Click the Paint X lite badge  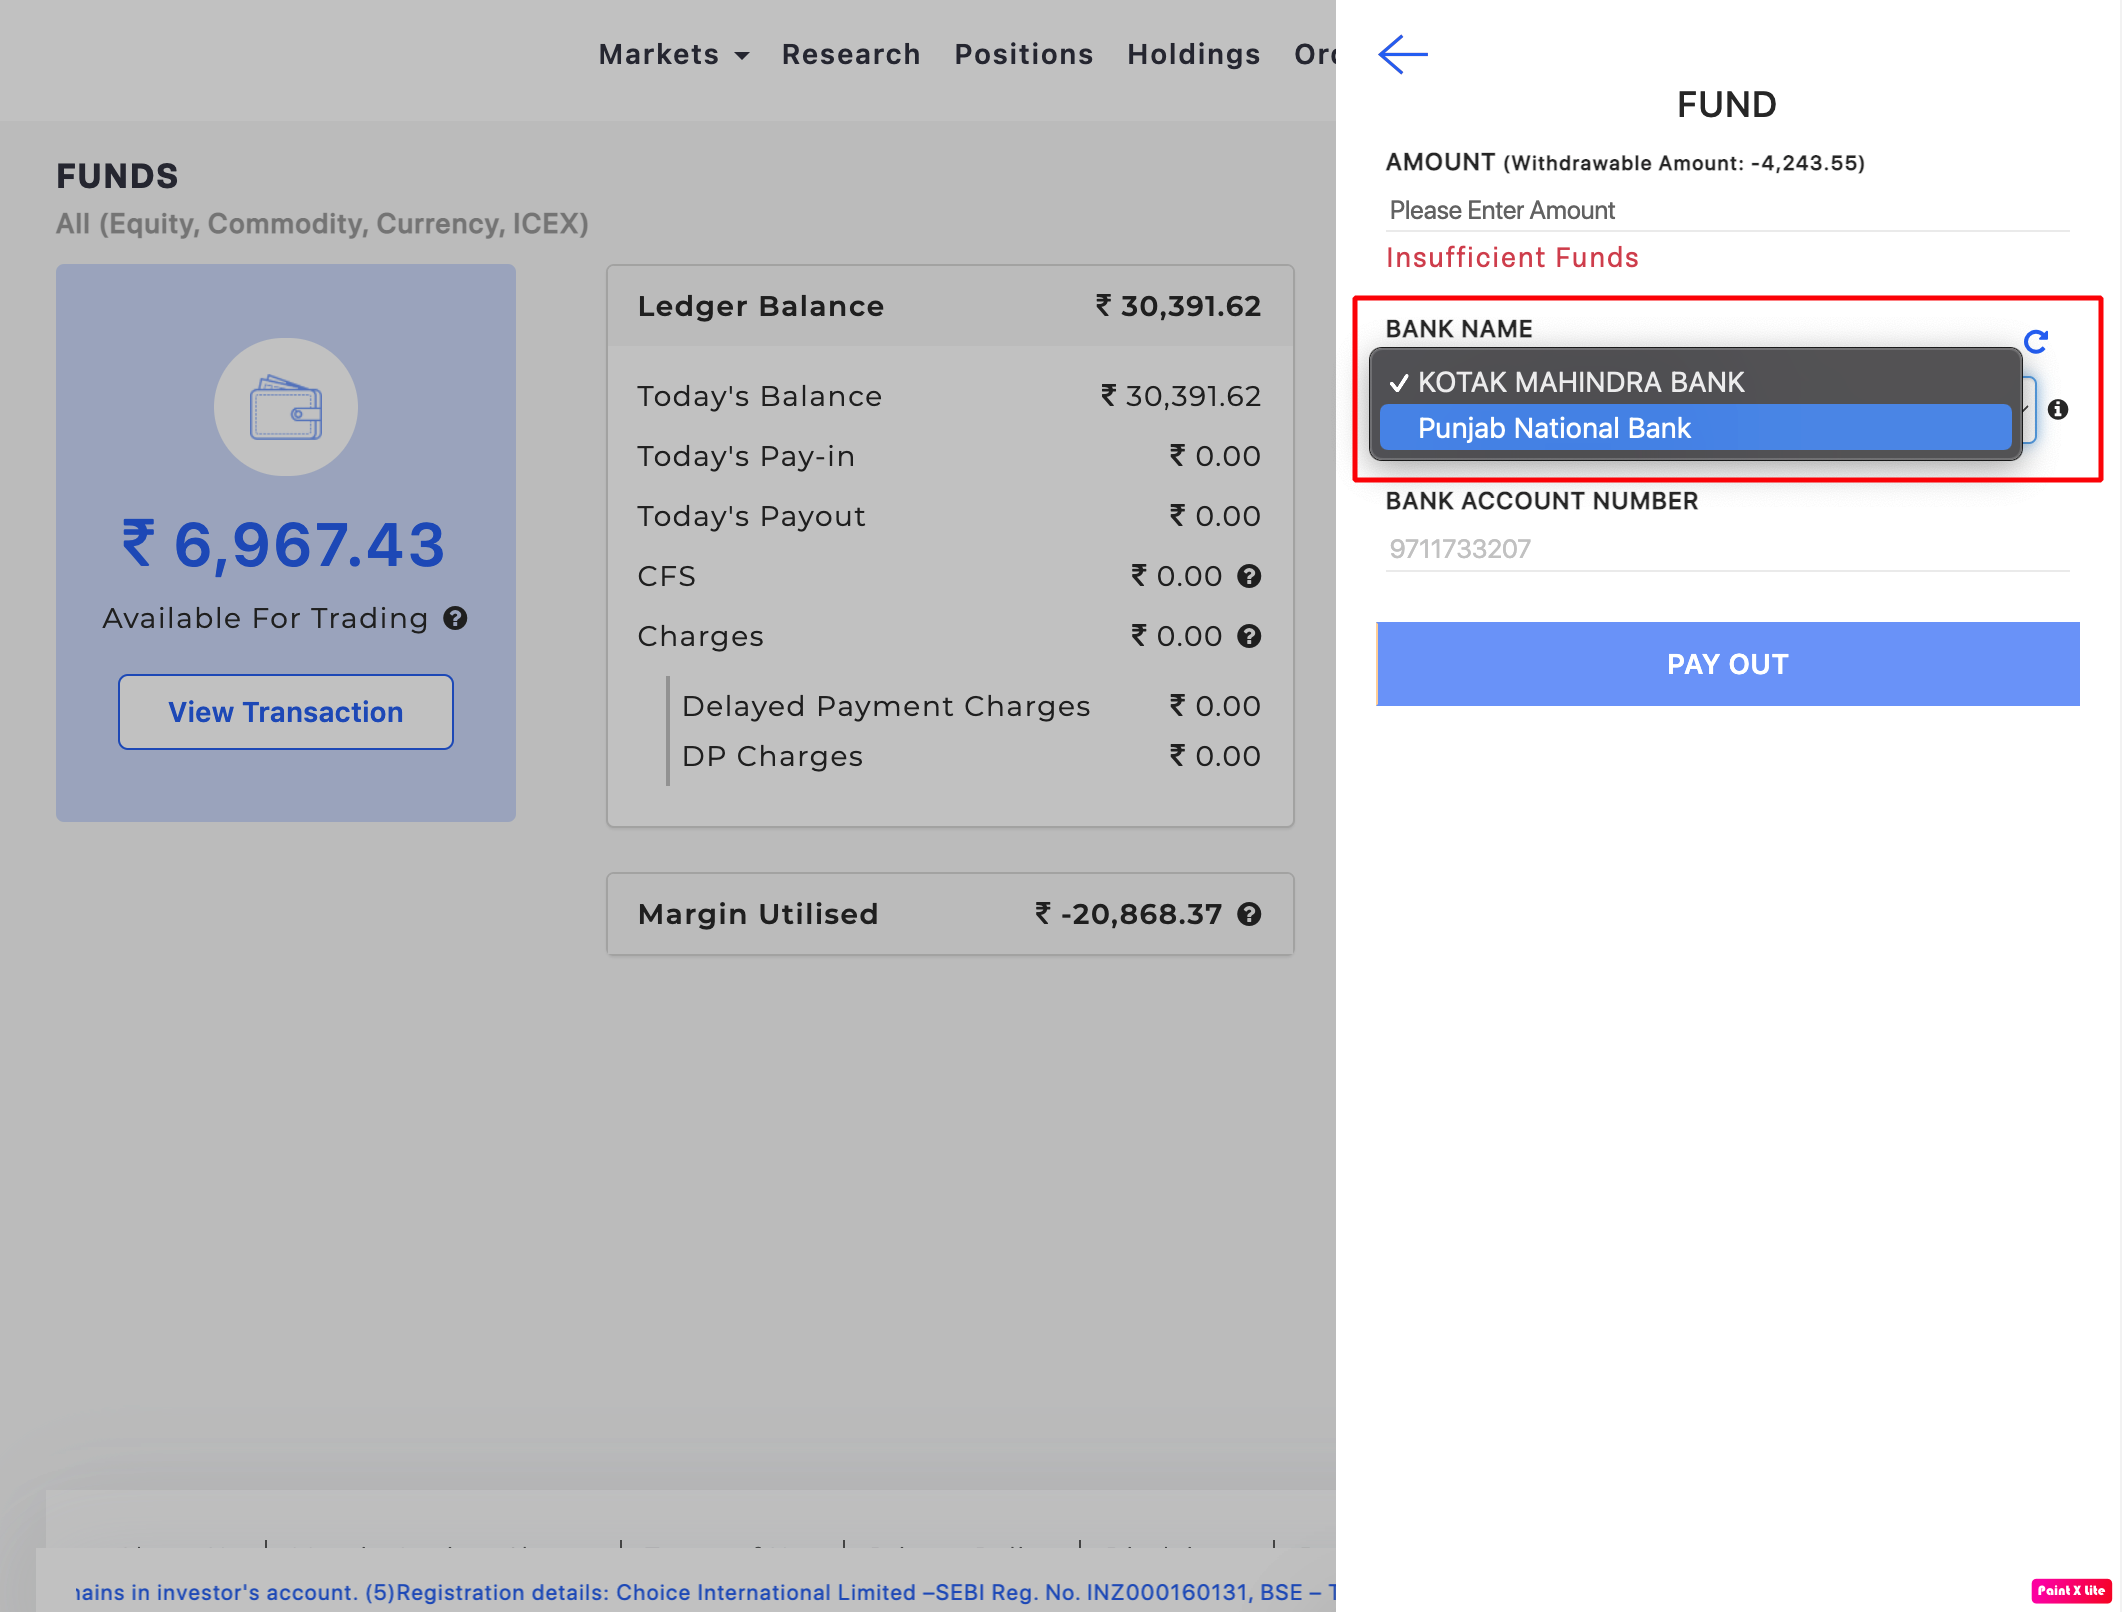click(2071, 1590)
